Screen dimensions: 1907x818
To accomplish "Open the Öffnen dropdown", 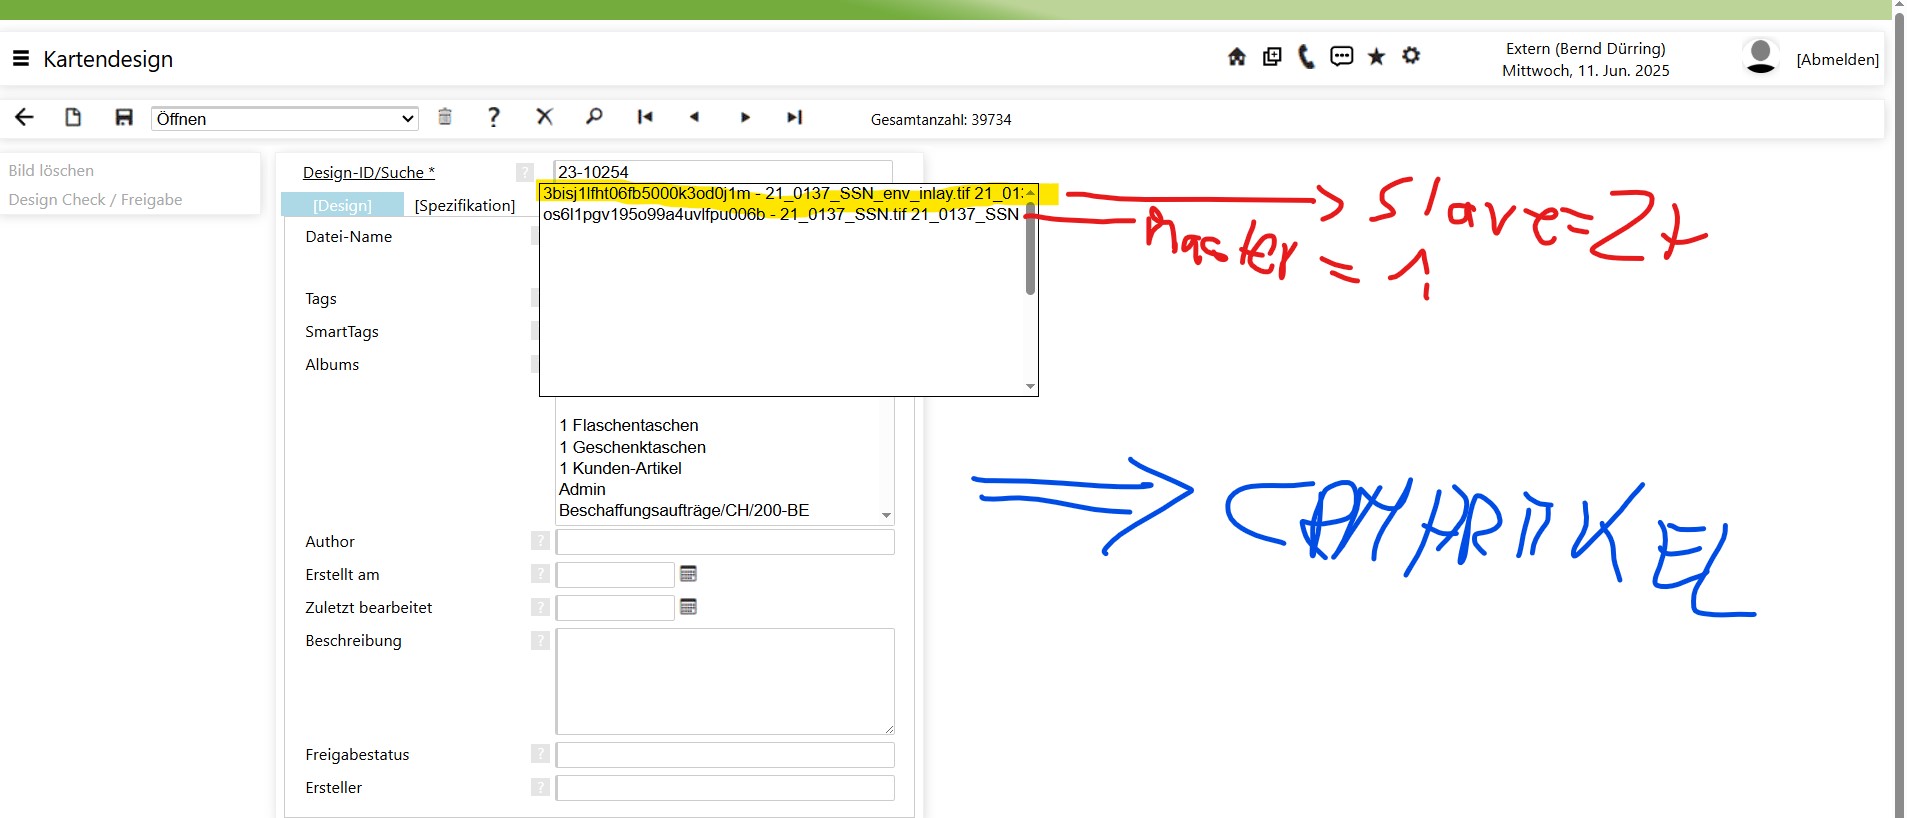I will [285, 119].
